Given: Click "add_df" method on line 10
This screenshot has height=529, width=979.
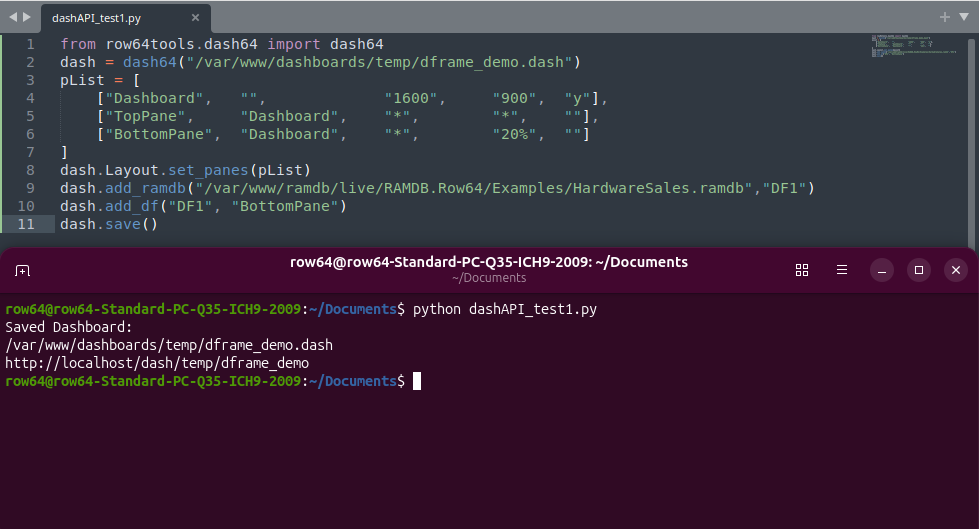Looking at the screenshot, I should point(132,206).
